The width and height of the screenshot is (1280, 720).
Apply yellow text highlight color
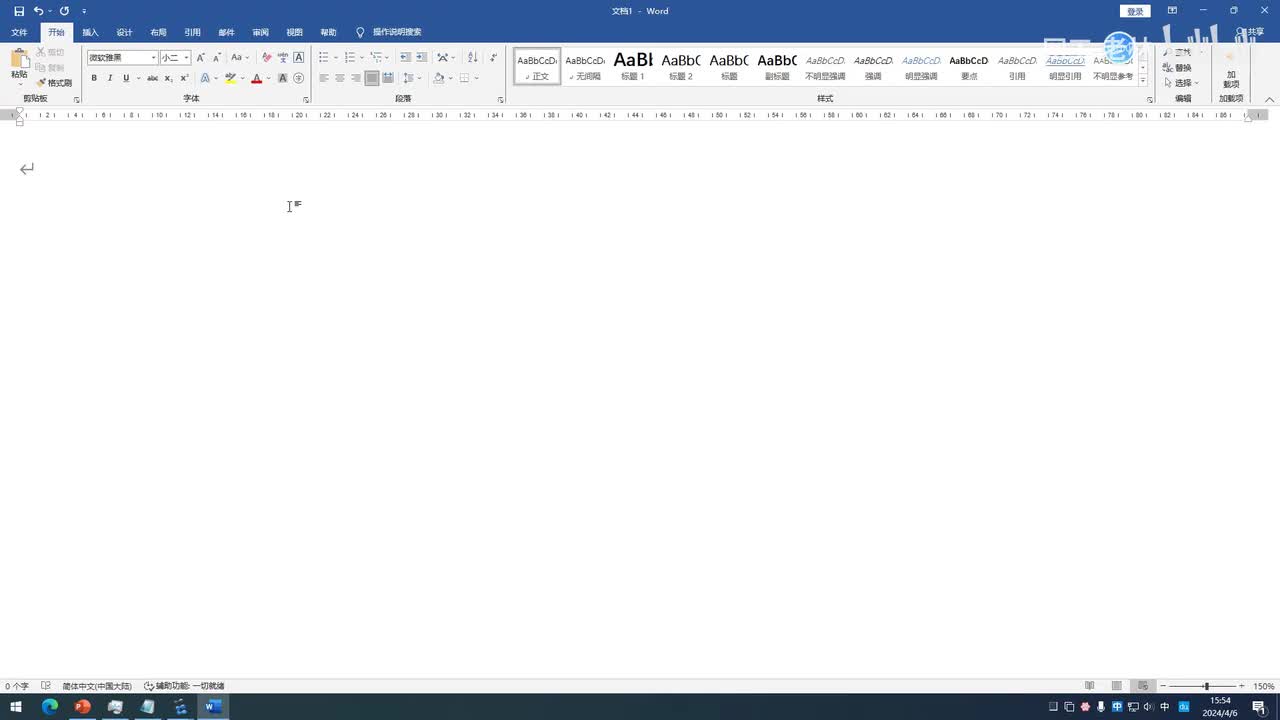click(x=231, y=78)
